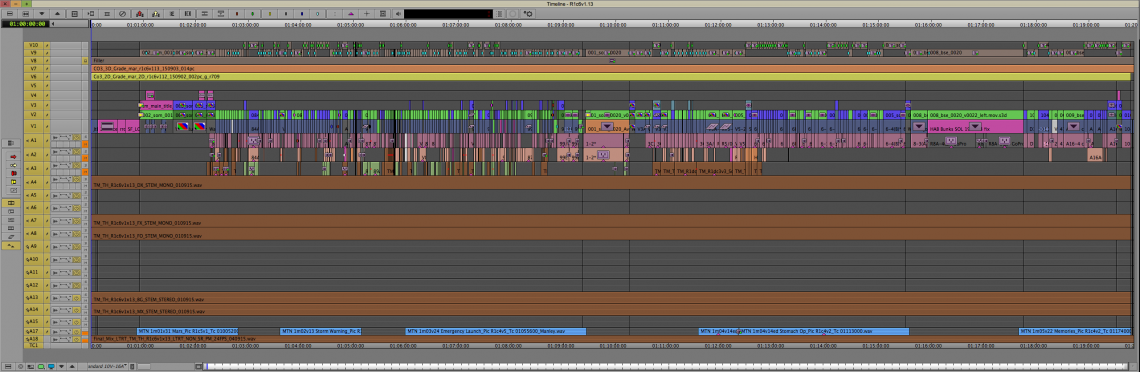1140x372 pixels.
Task: Toggle track selector A4
Action: click(x=33, y=182)
